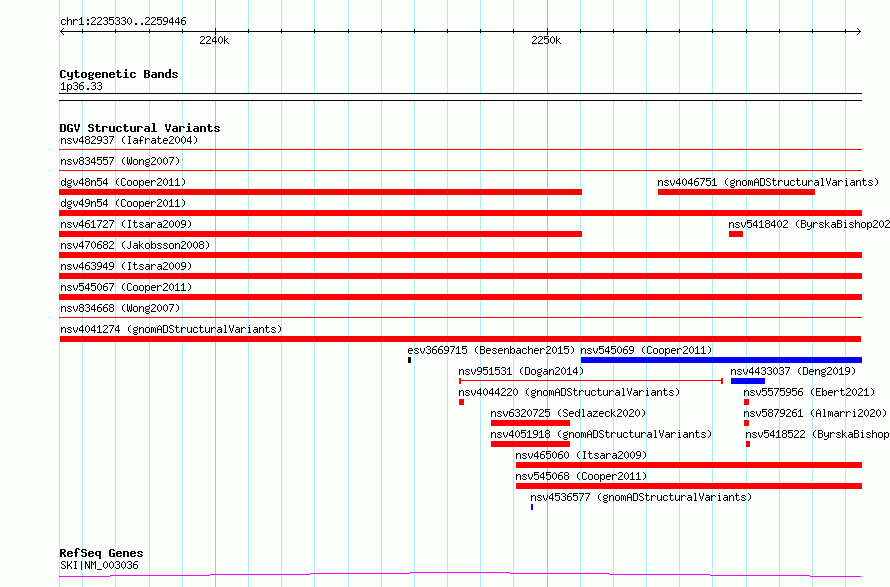Viewport: 890px width, 587px height.
Task: Click the SKI|NM_003036 gene label
Action: click(x=99, y=565)
